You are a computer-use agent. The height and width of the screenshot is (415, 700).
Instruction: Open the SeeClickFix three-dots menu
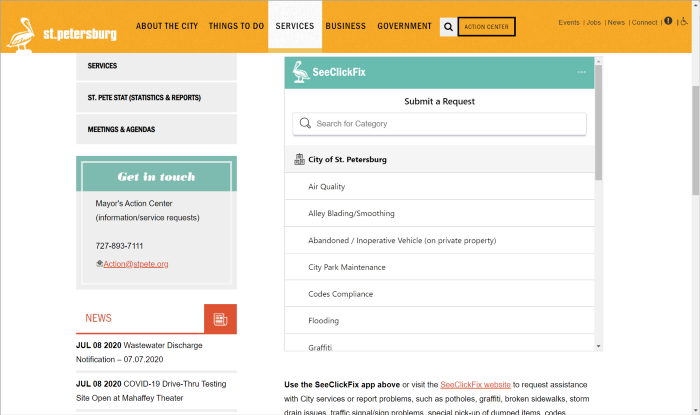581,73
